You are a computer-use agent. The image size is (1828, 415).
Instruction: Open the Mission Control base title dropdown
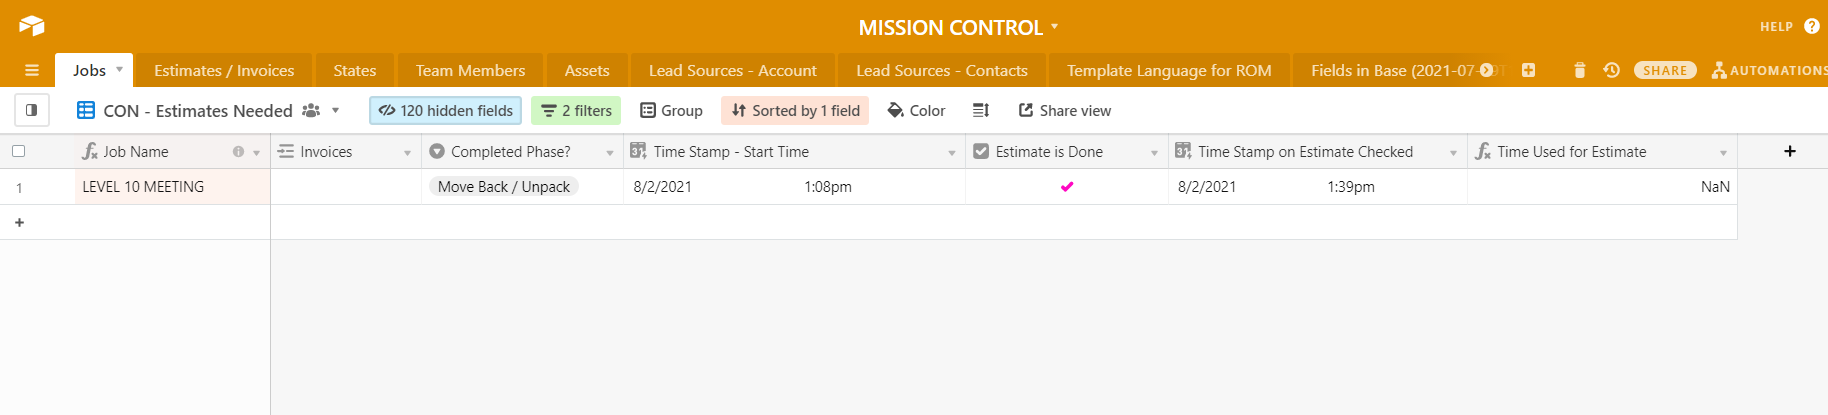(1054, 27)
